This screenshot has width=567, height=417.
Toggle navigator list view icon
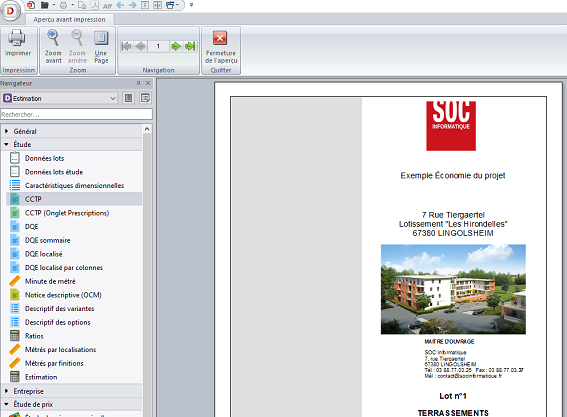point(128,98)
